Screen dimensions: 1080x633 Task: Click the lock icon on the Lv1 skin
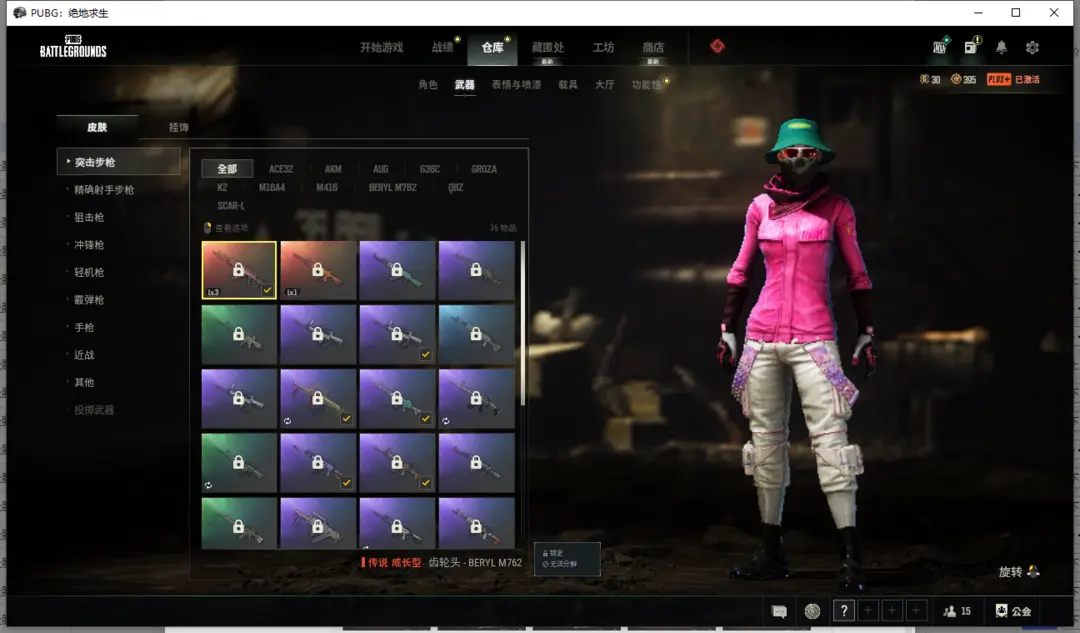[318, 269]
